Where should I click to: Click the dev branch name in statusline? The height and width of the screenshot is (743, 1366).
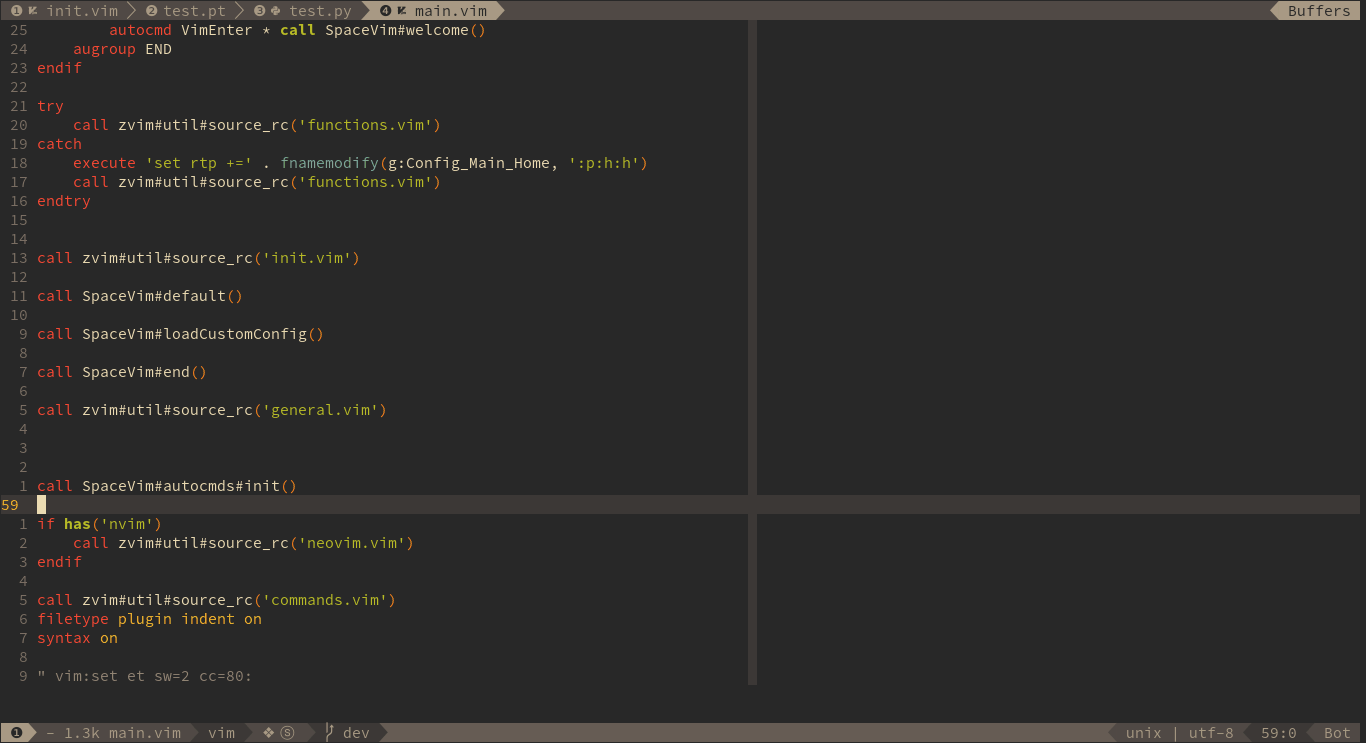356,732
